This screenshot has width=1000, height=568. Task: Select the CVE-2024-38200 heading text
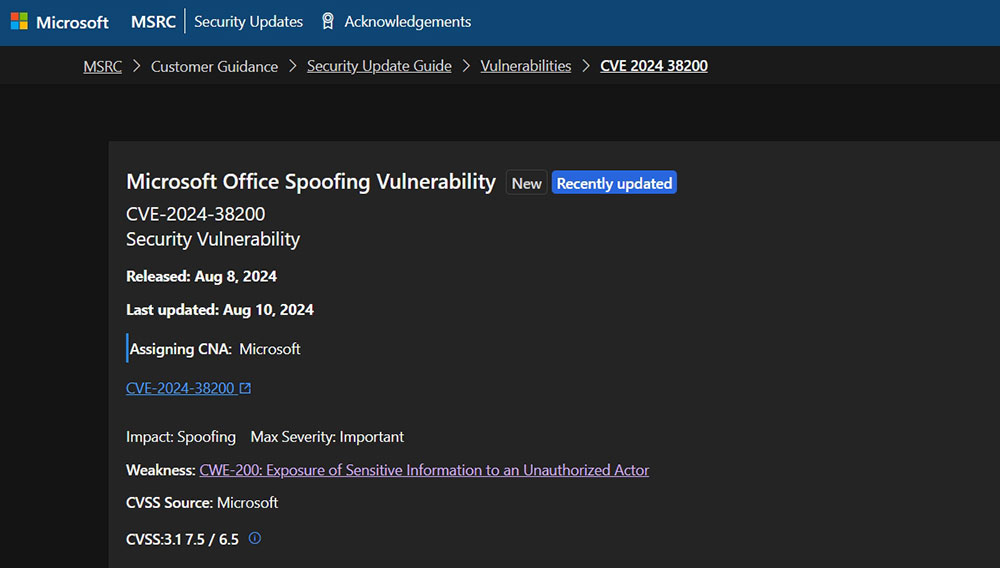tap(195, 214)
